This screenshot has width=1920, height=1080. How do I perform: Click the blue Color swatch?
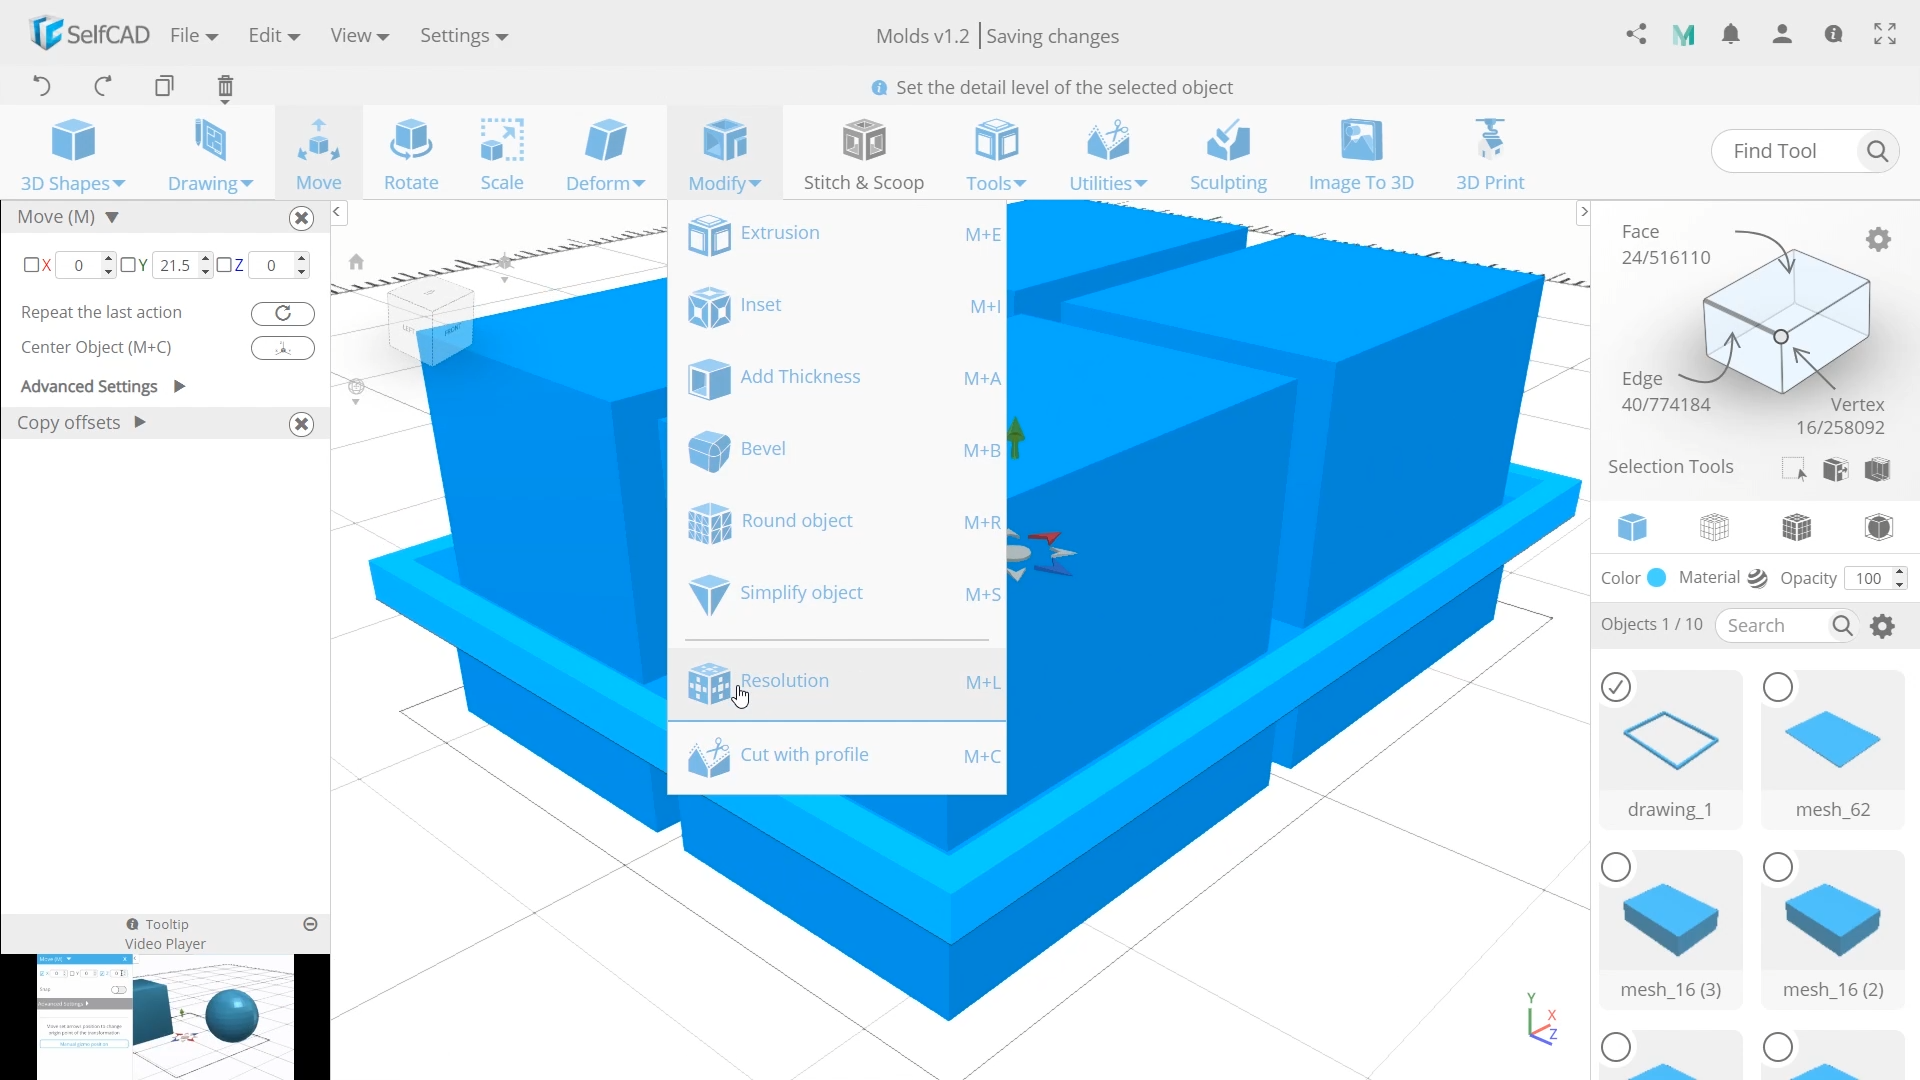(1657, 578)
